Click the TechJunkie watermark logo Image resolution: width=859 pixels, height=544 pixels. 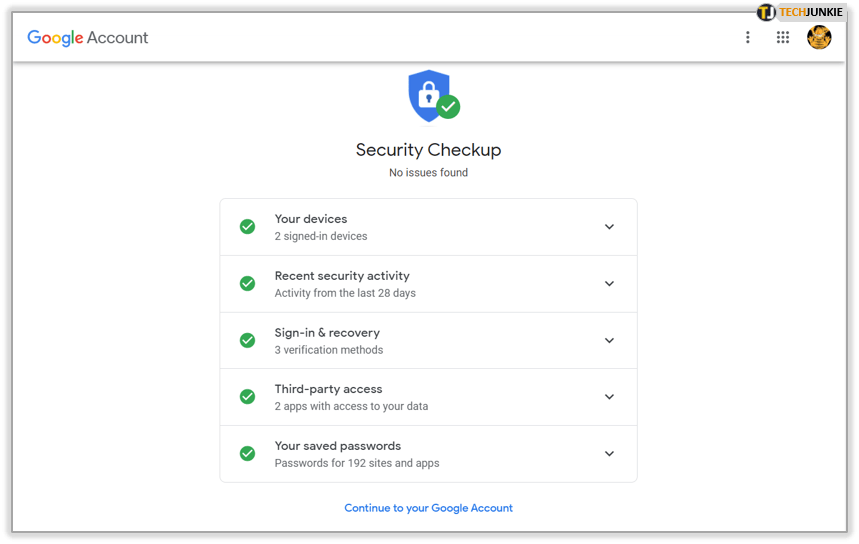(800, 12)
